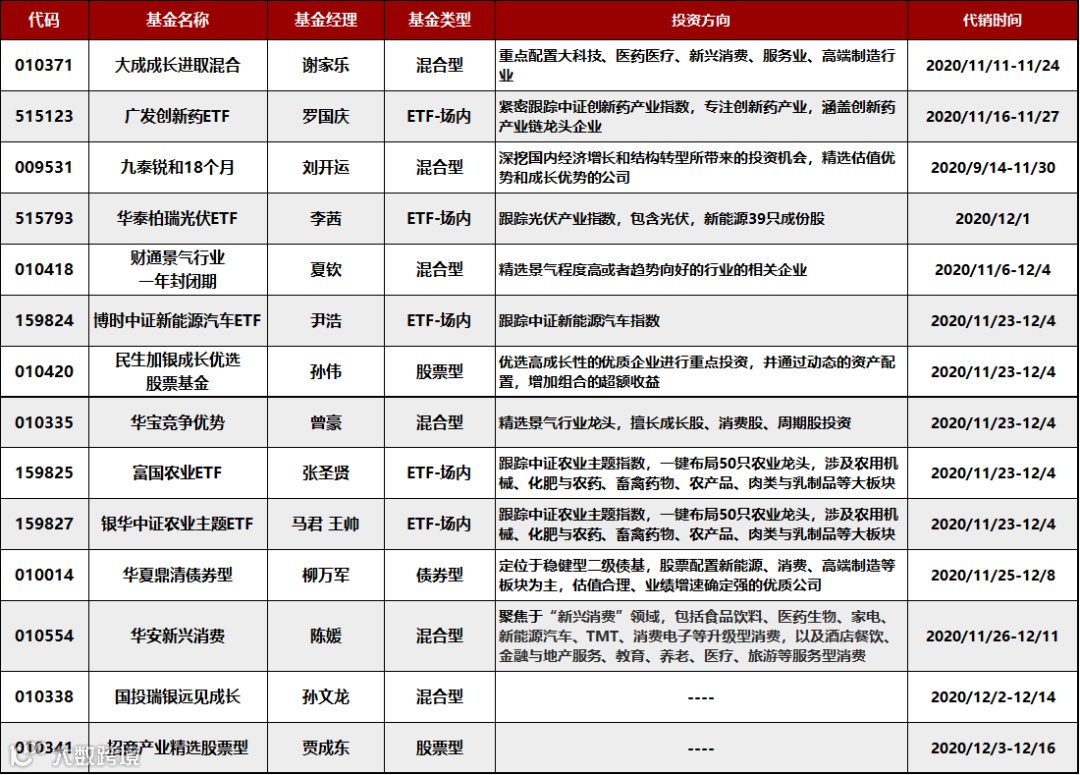Click manager name 柳万军
This screenshot has width=1080, height=775.
point(326,575)
